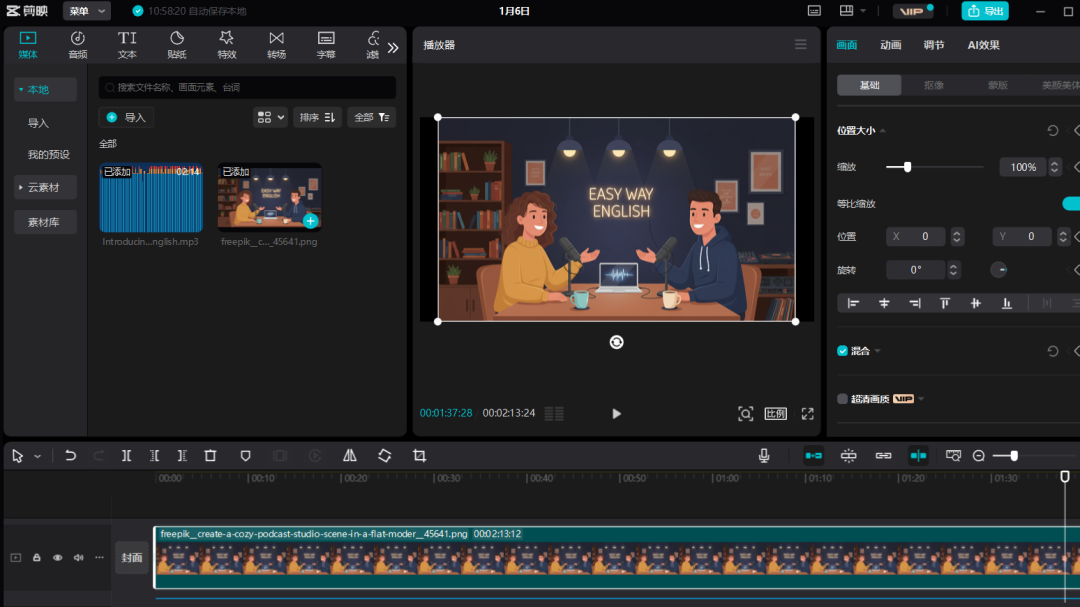Viewport: 1080px width, 607px height.
Task: Click the 导出 export button
Action: 985,11
